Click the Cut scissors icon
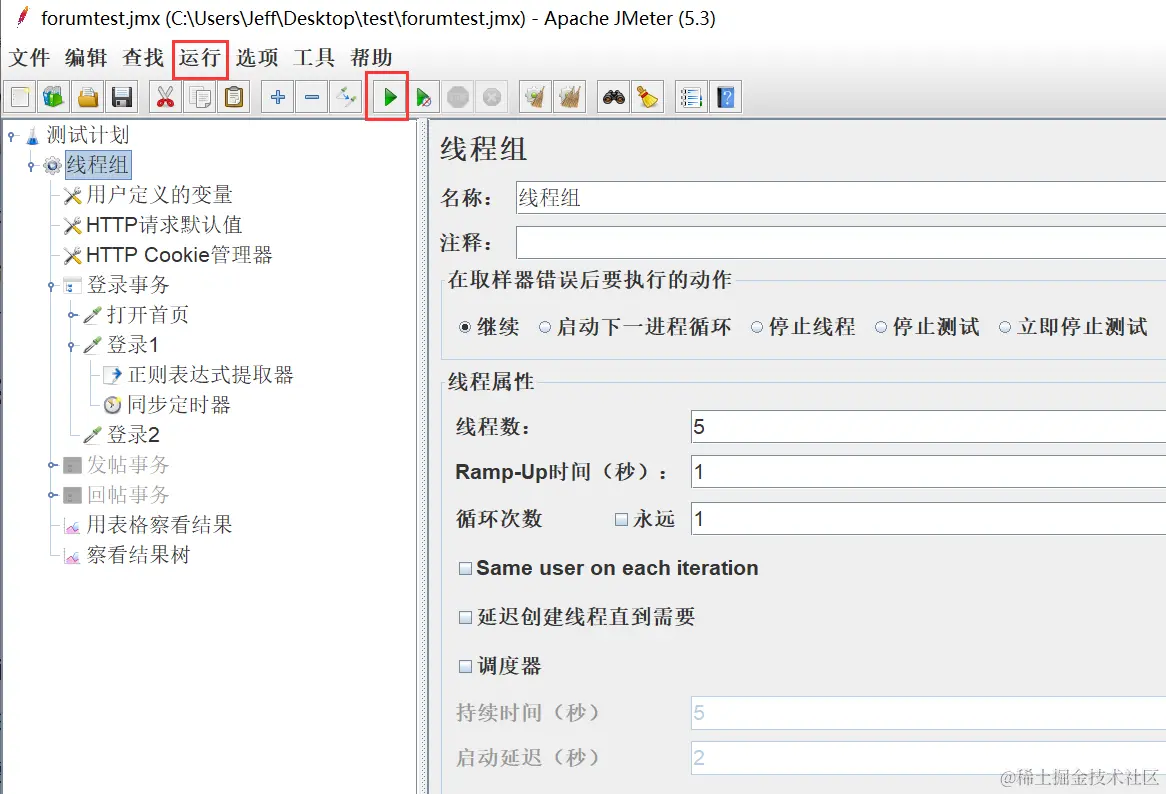 (165, 97)
